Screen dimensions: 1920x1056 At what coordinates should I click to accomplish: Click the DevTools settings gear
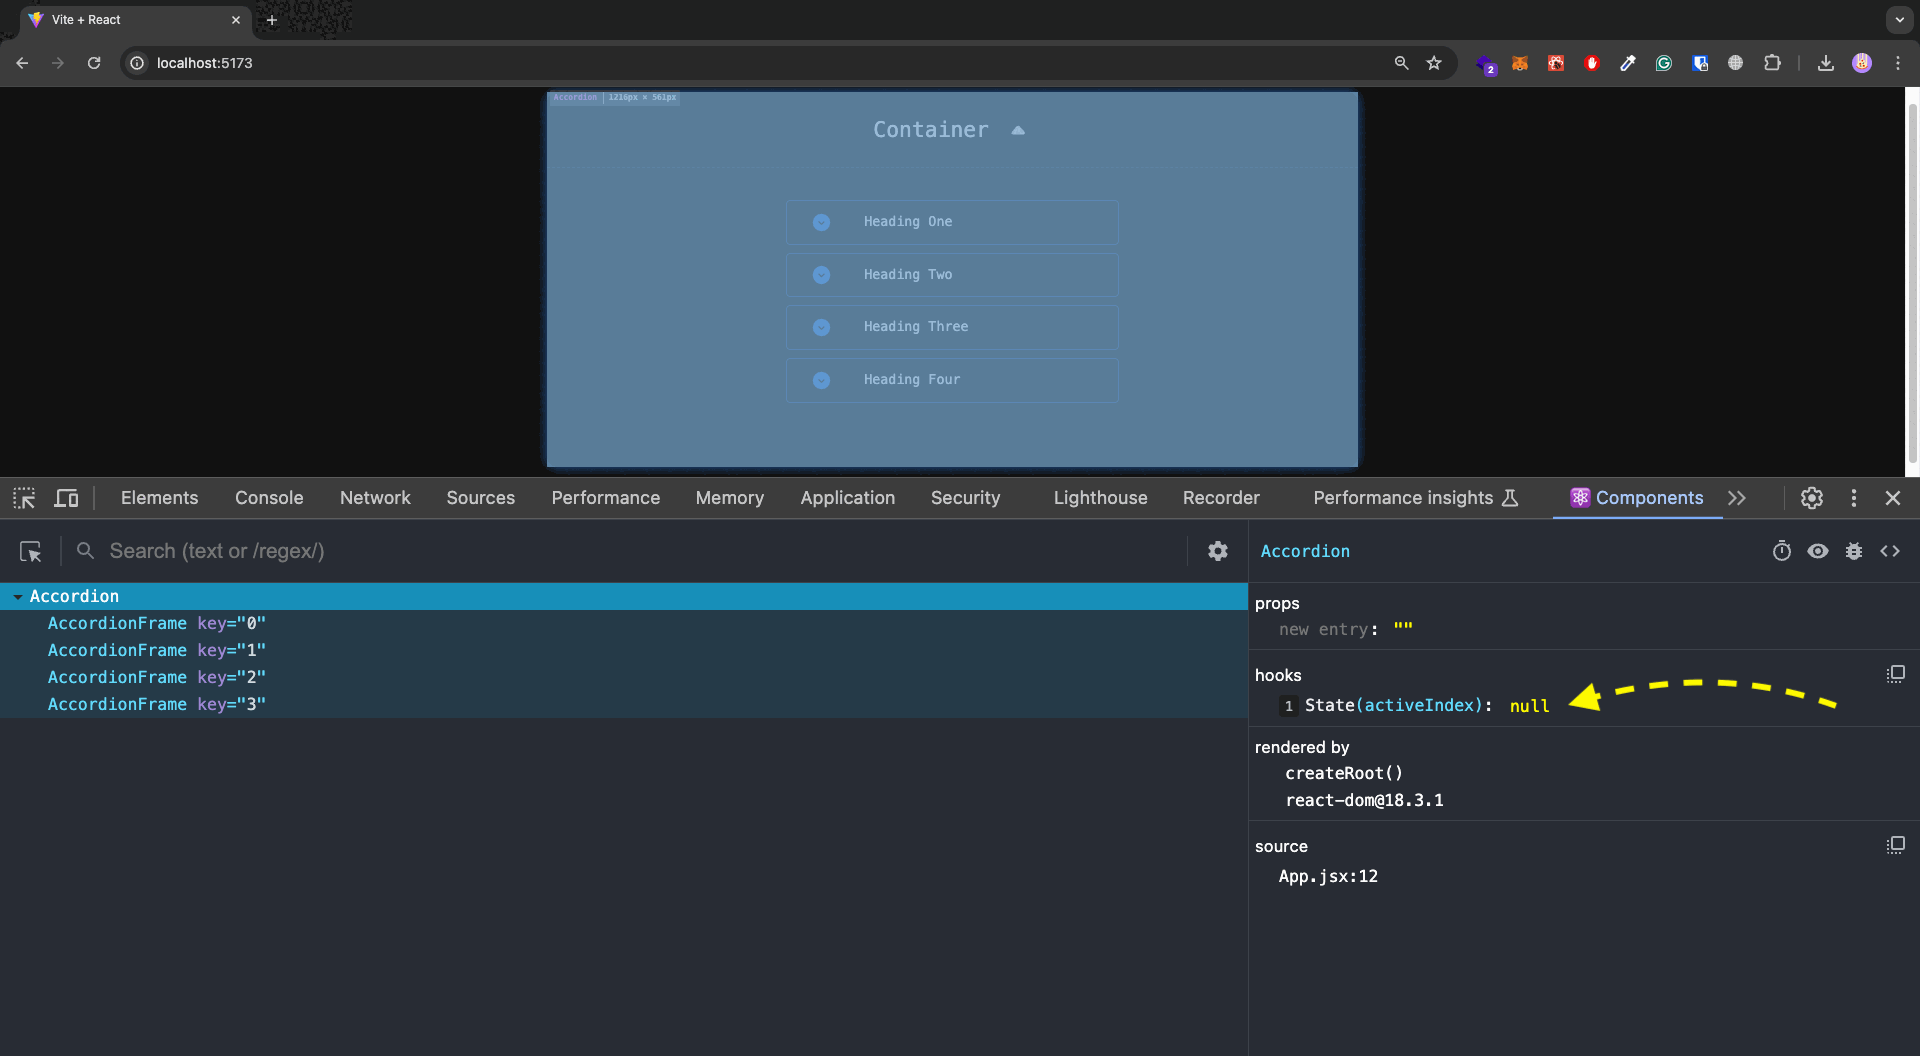(1813, 497)
